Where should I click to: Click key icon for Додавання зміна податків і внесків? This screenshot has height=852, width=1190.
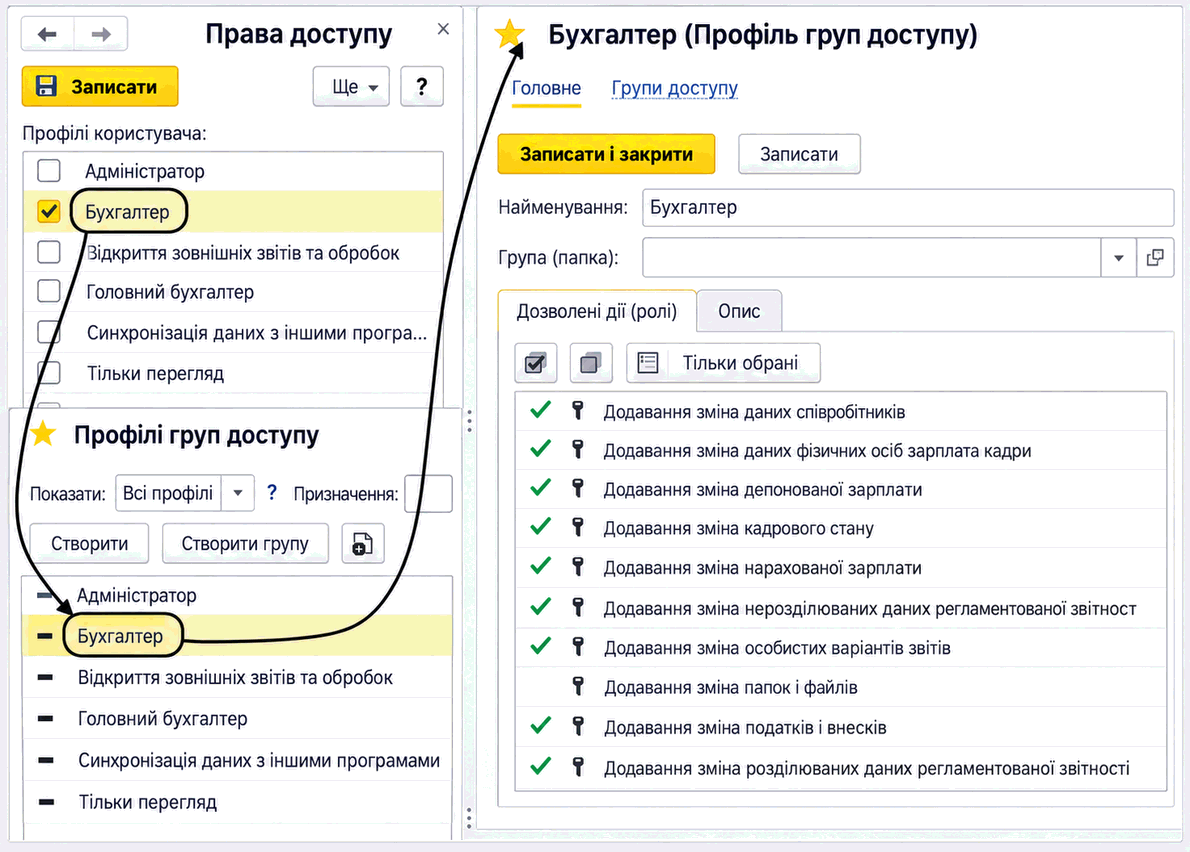[578, 727]
